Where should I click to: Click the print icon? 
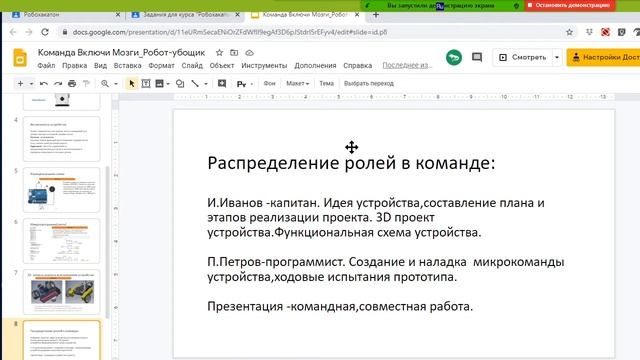pyautogui.click(x=72, y=84)
